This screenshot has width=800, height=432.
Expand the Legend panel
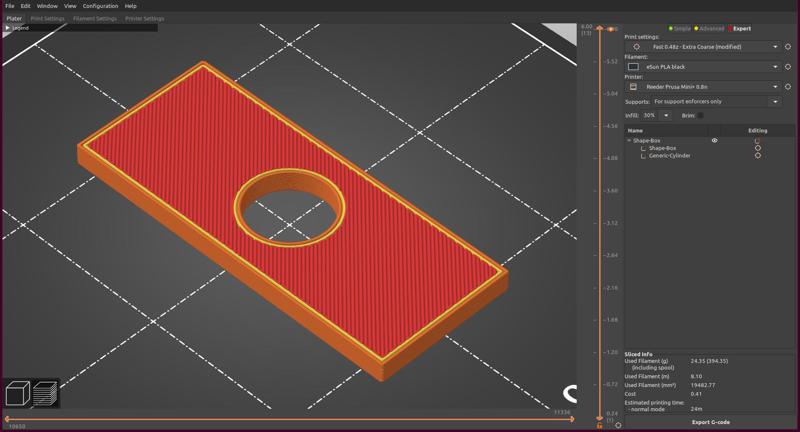point(8,28)
